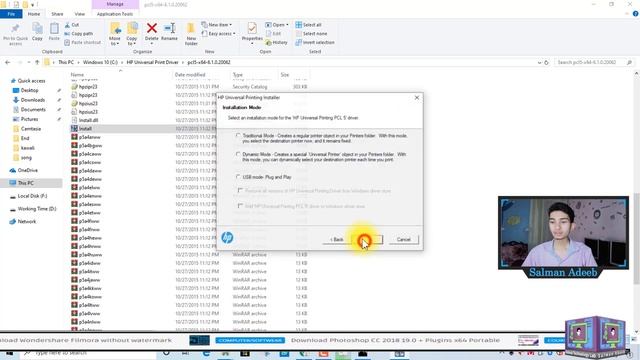Select Network in navigation pane
The height and width of the screenshot is (360, 640).
[27, 222]
